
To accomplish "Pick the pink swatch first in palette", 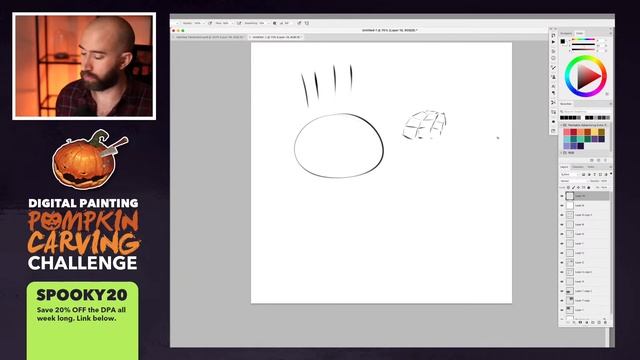I will (x=567, y=132).
